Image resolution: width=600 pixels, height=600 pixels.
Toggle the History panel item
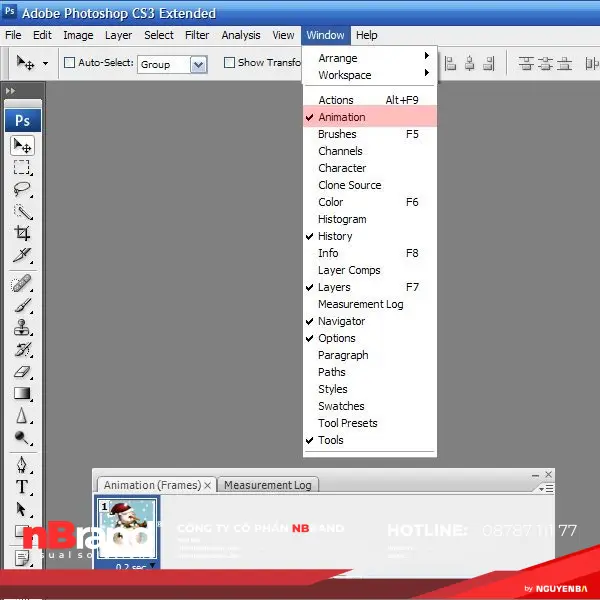370,236
